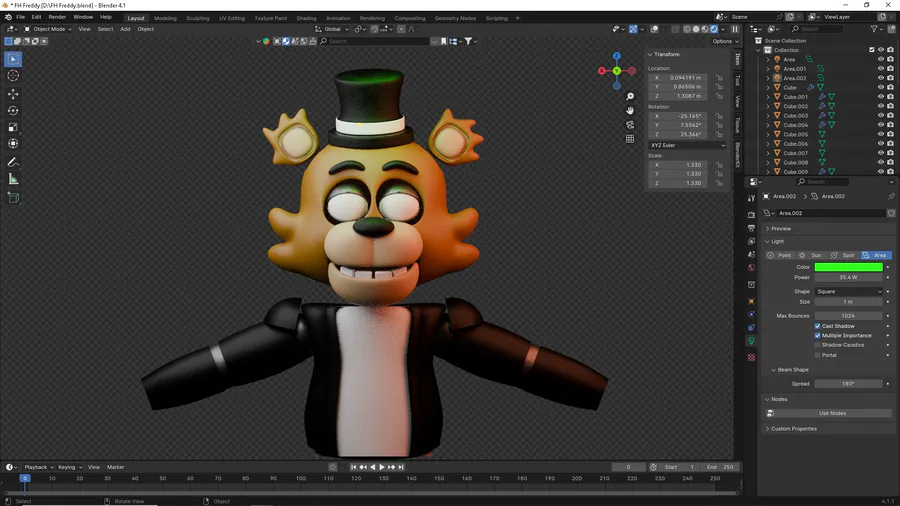Viewport: 900px width, 506px height.
Task: Hide the Cube object eye icon
Action: [880, 87]
